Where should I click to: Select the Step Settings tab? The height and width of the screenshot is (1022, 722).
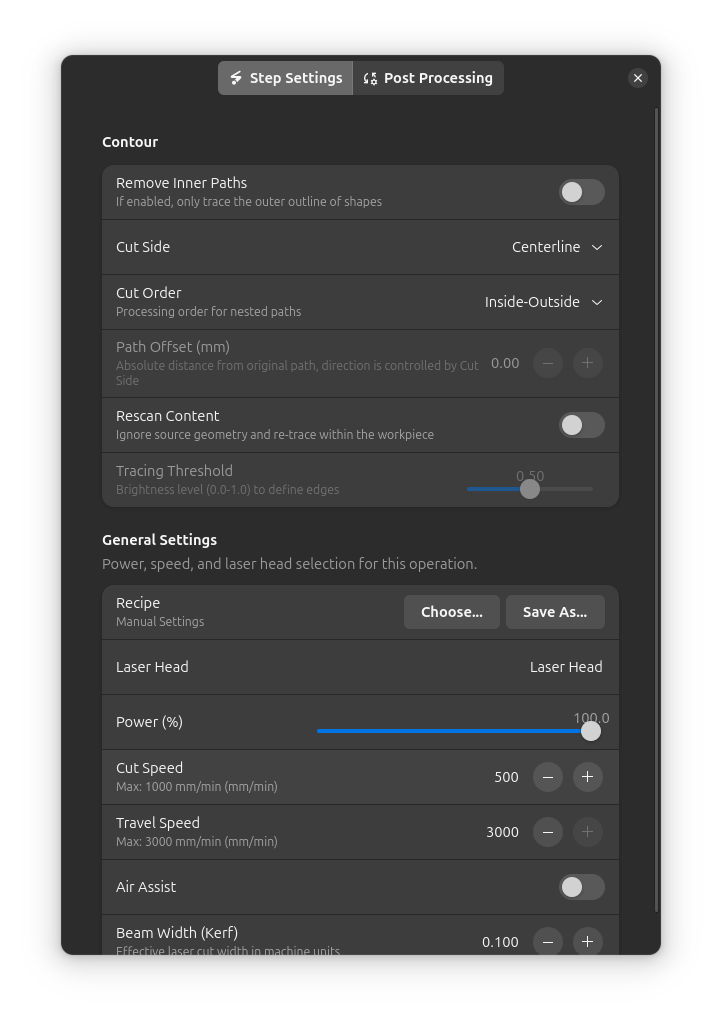coord(285,77)
